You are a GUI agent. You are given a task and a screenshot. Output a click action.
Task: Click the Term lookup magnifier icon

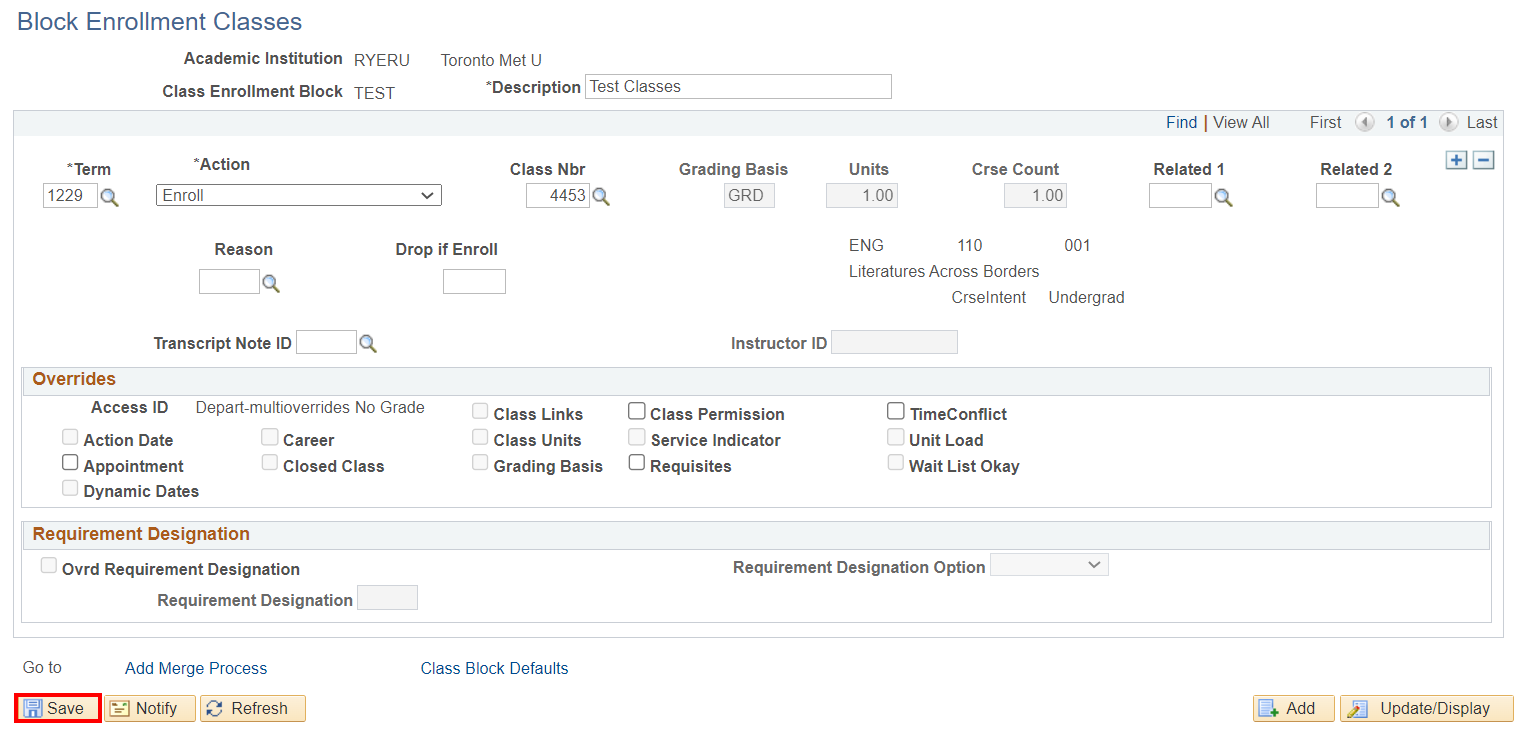point(110,197)
